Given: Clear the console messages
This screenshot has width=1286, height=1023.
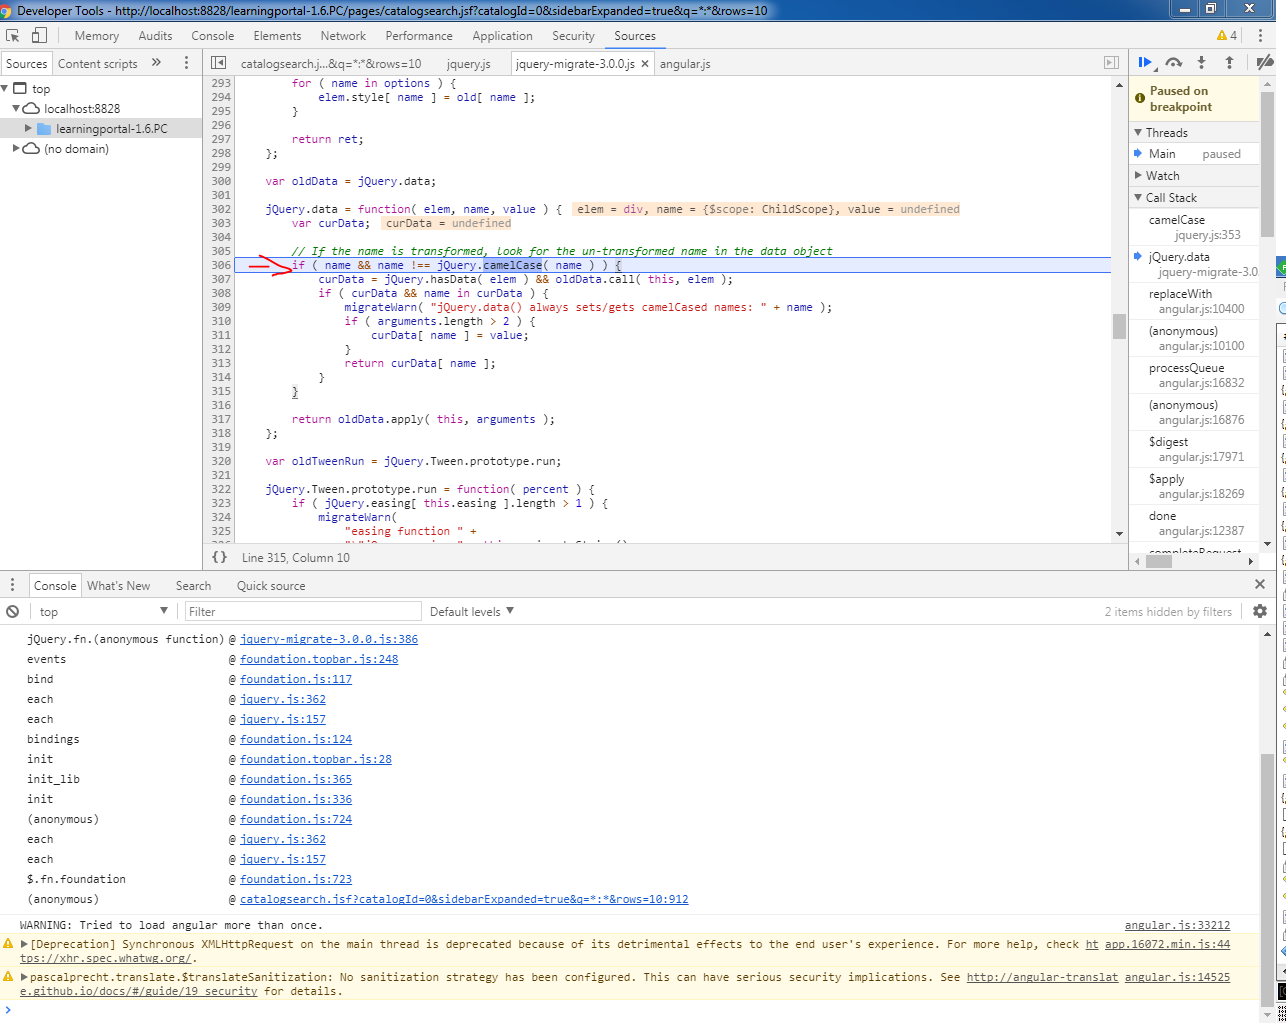Looking at the screenshot, I should click(x=13, y=611).
